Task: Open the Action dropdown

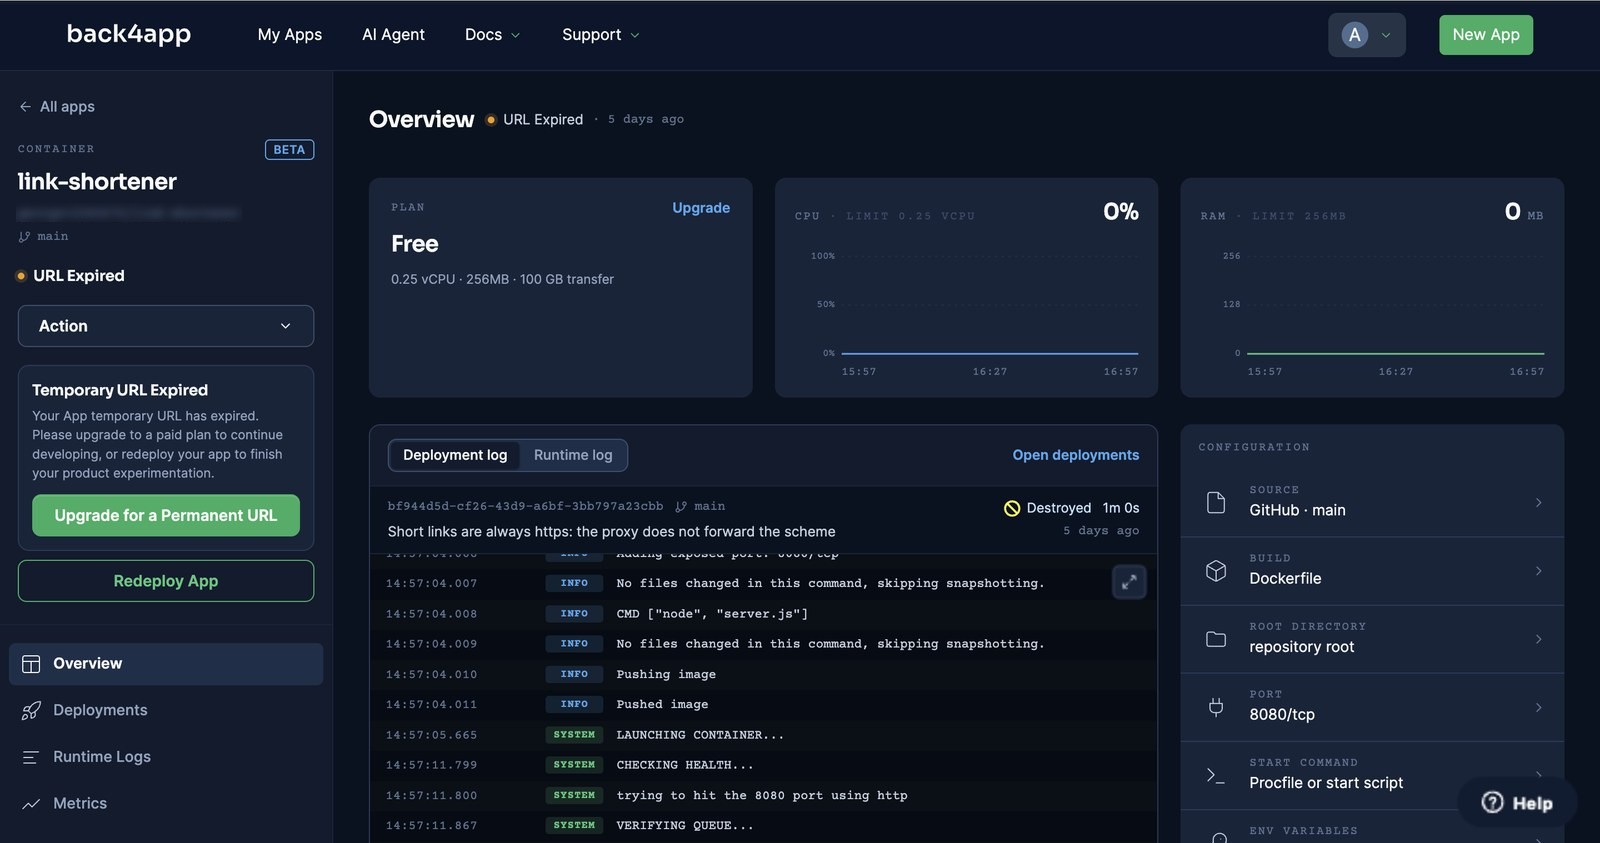Action: coord(166,326)
